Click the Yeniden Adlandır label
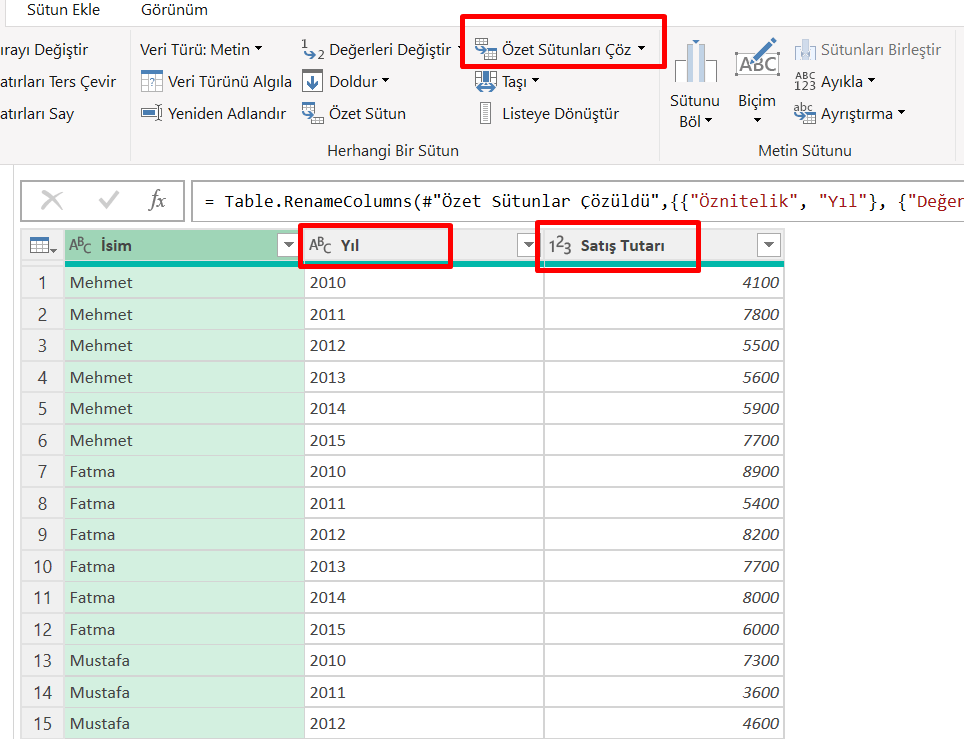 click(x=227, y=114)
